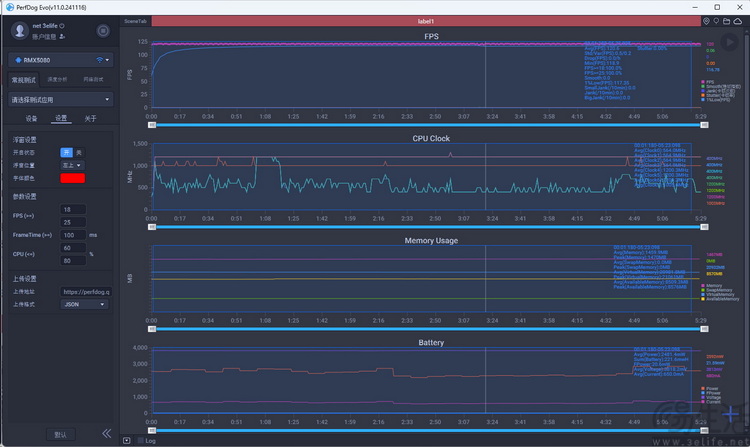Click the plain location pin icon
This screenshot has width=750, height=447.
(x=716, y=21)
